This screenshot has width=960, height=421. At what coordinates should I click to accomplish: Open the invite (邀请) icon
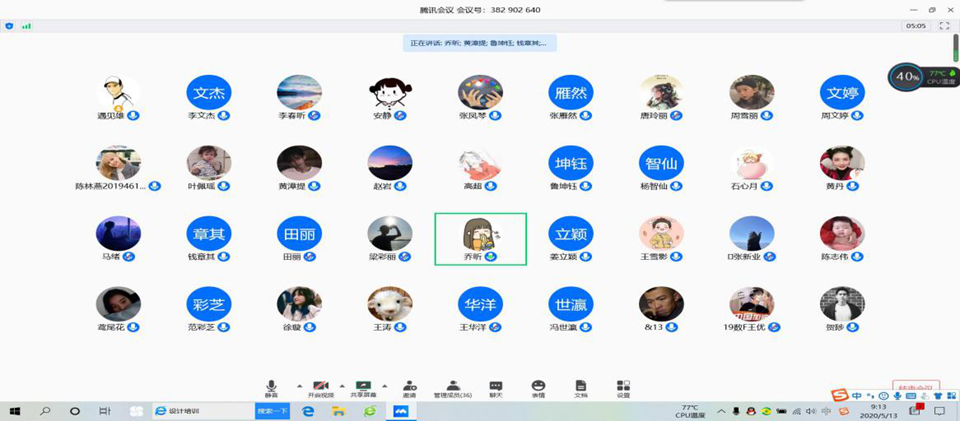tap(409, 386)
